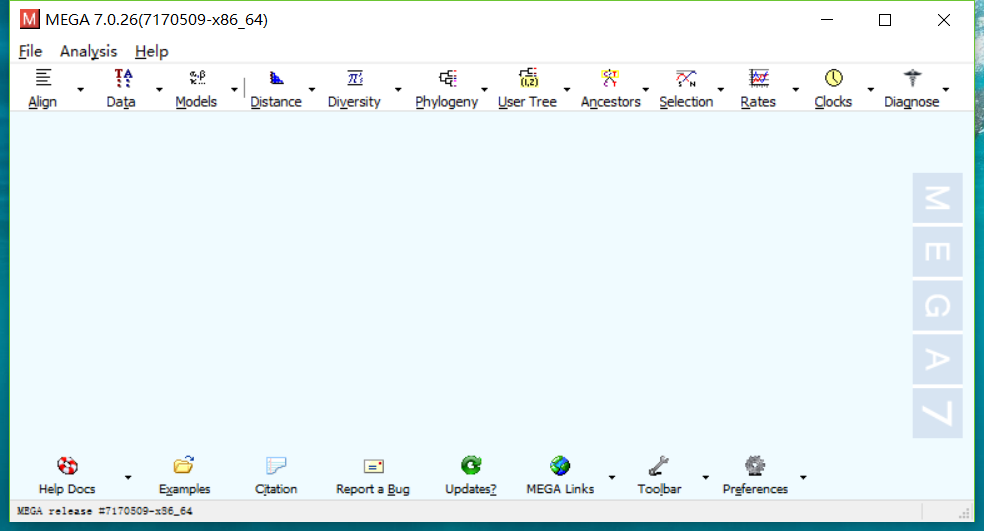Expand the Distance dropdown arrow

[x=312, y=90]
